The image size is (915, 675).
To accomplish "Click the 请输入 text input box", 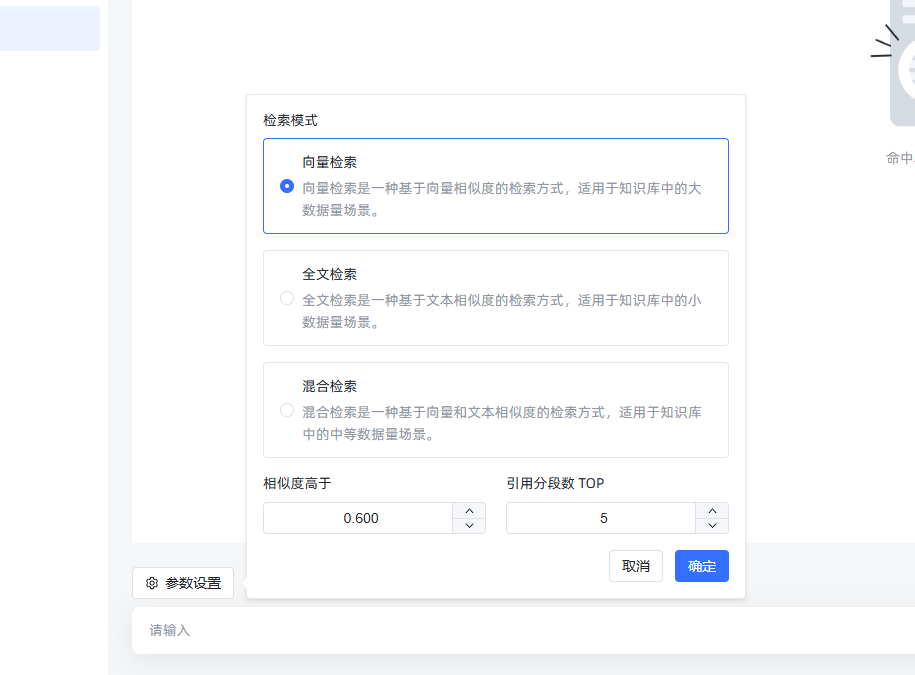I will (523, 630).
